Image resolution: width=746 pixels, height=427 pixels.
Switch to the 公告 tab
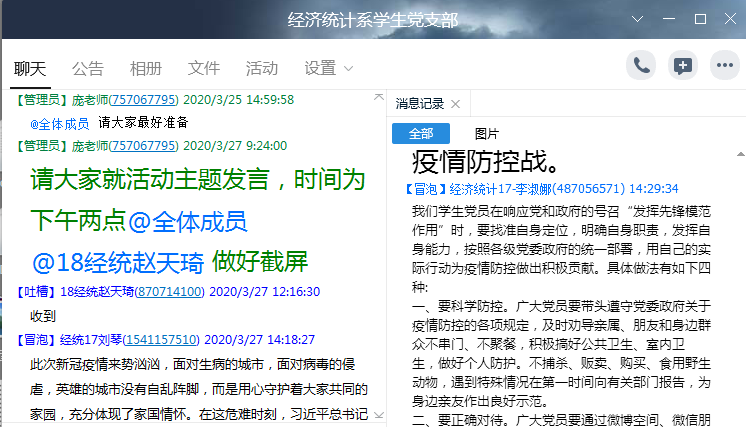coord(88,68)
